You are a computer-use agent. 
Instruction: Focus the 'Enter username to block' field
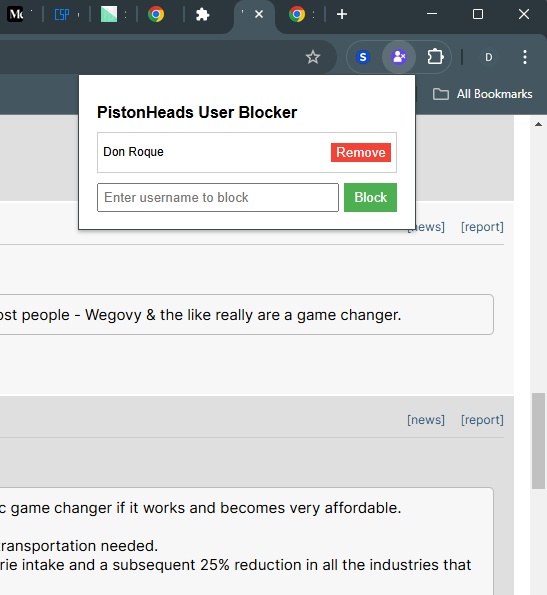point(218,197)
